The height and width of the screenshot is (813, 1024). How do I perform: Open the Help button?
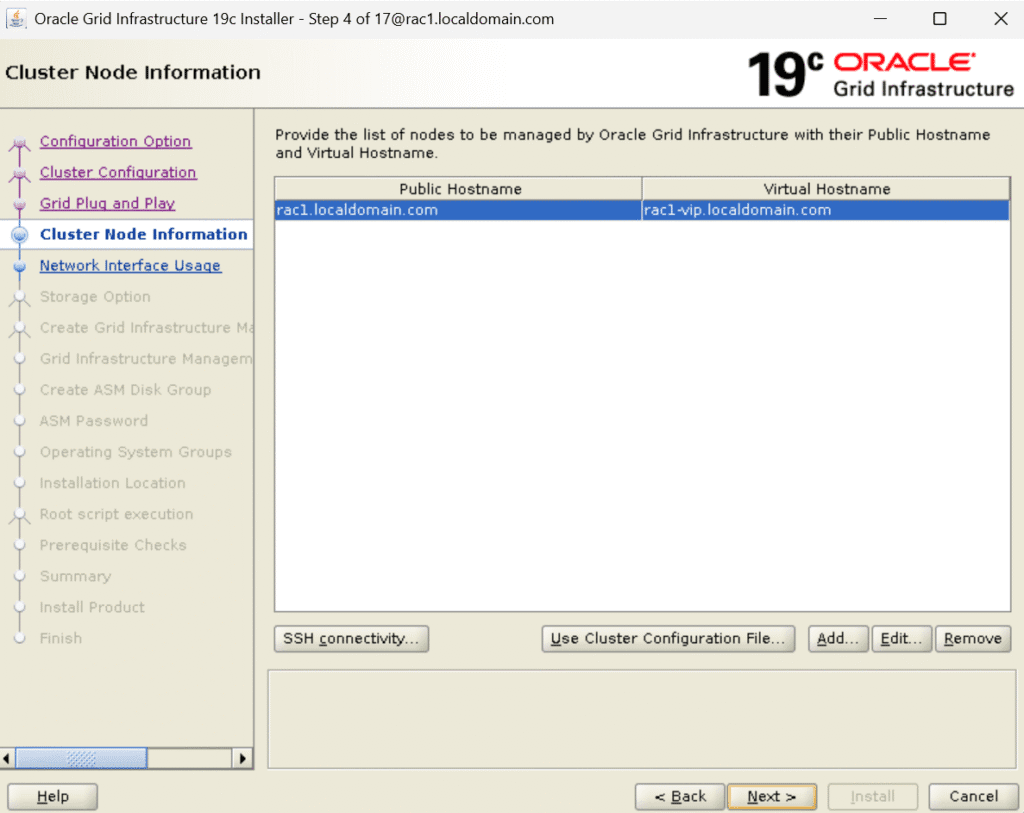pyautogui.click(x=52, y=797)
